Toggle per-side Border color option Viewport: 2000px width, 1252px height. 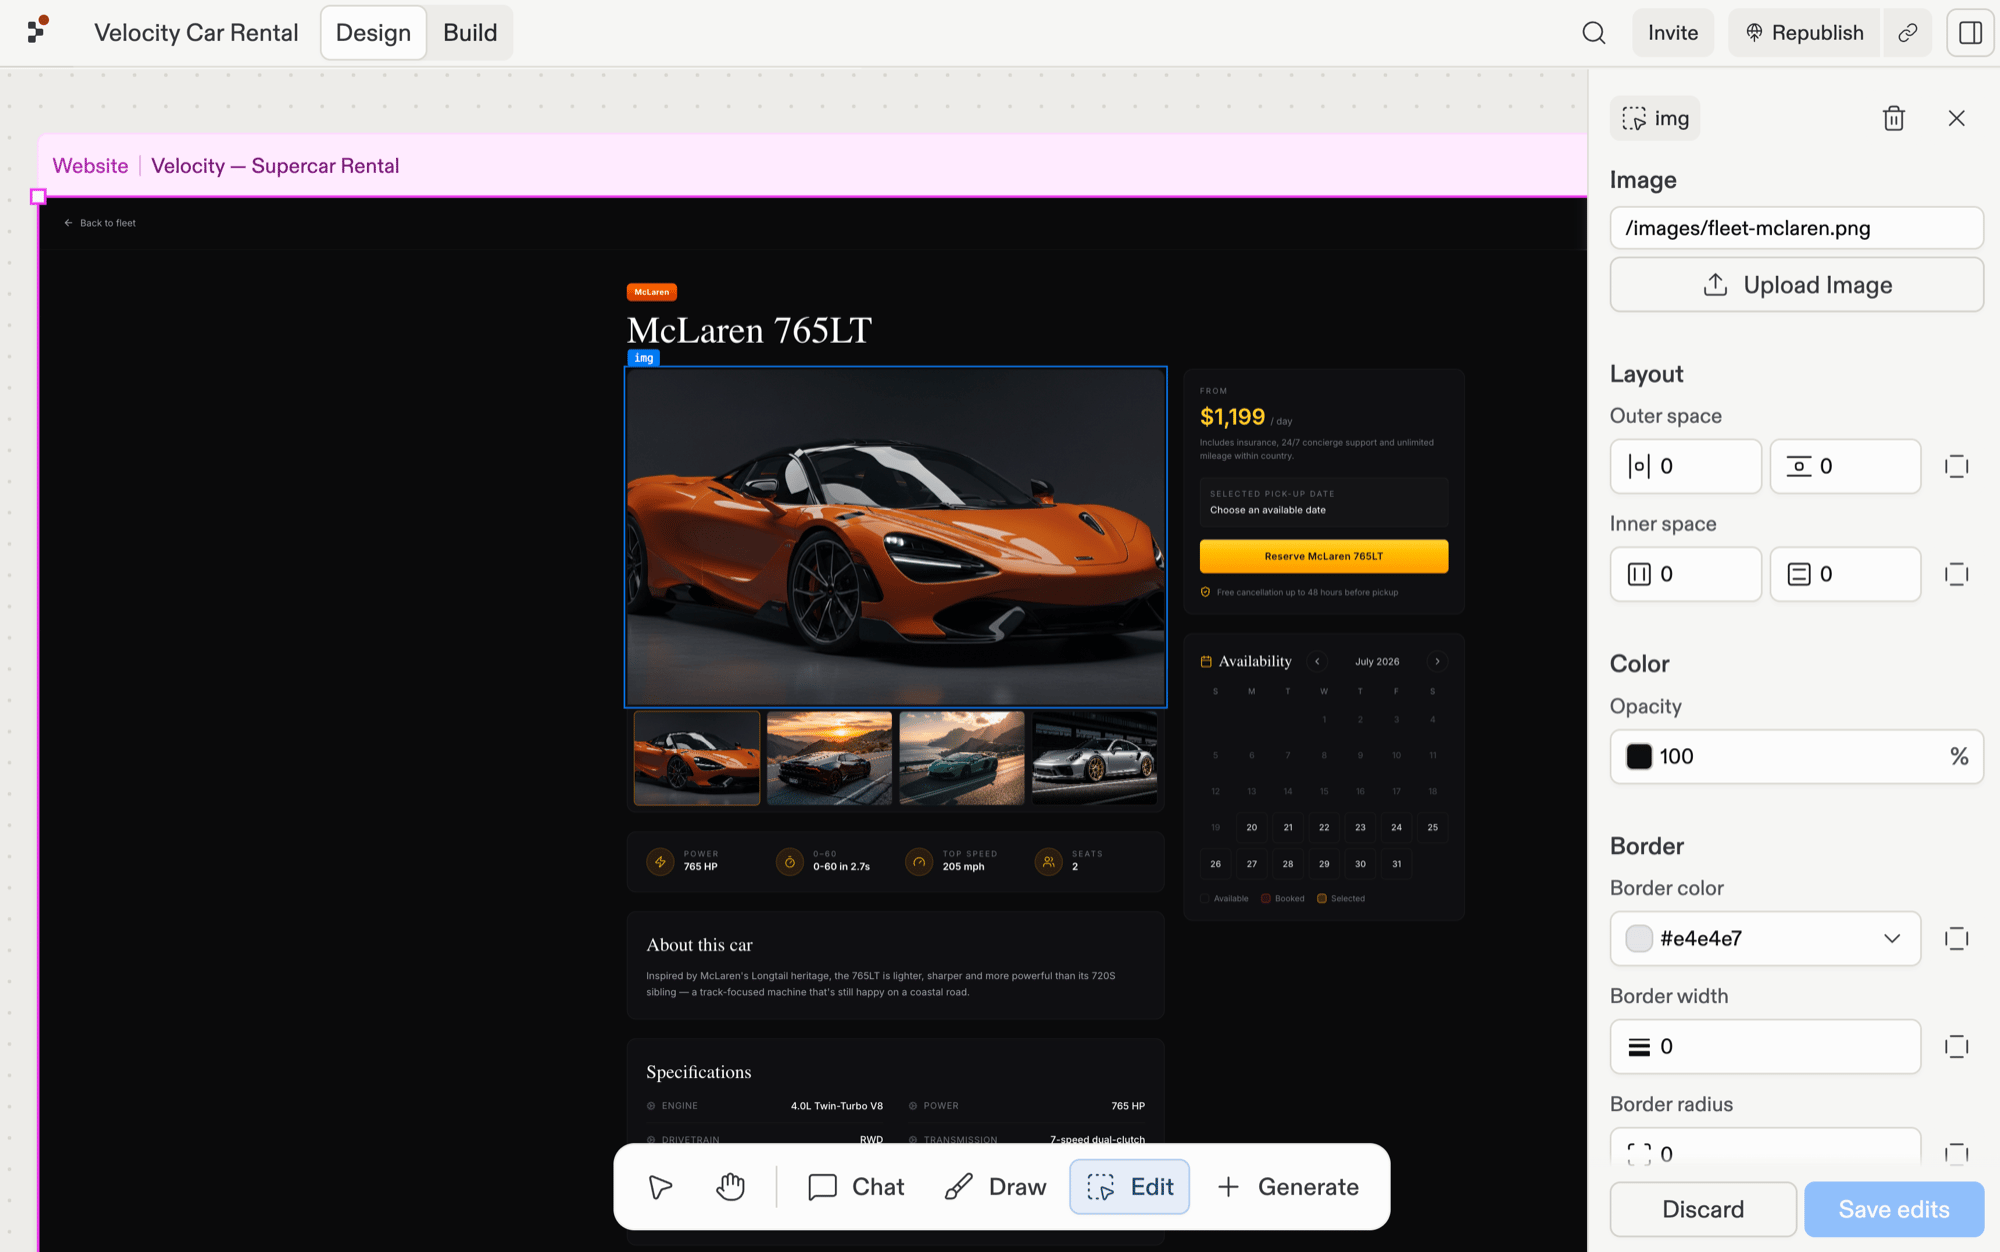click(1957, 938)
